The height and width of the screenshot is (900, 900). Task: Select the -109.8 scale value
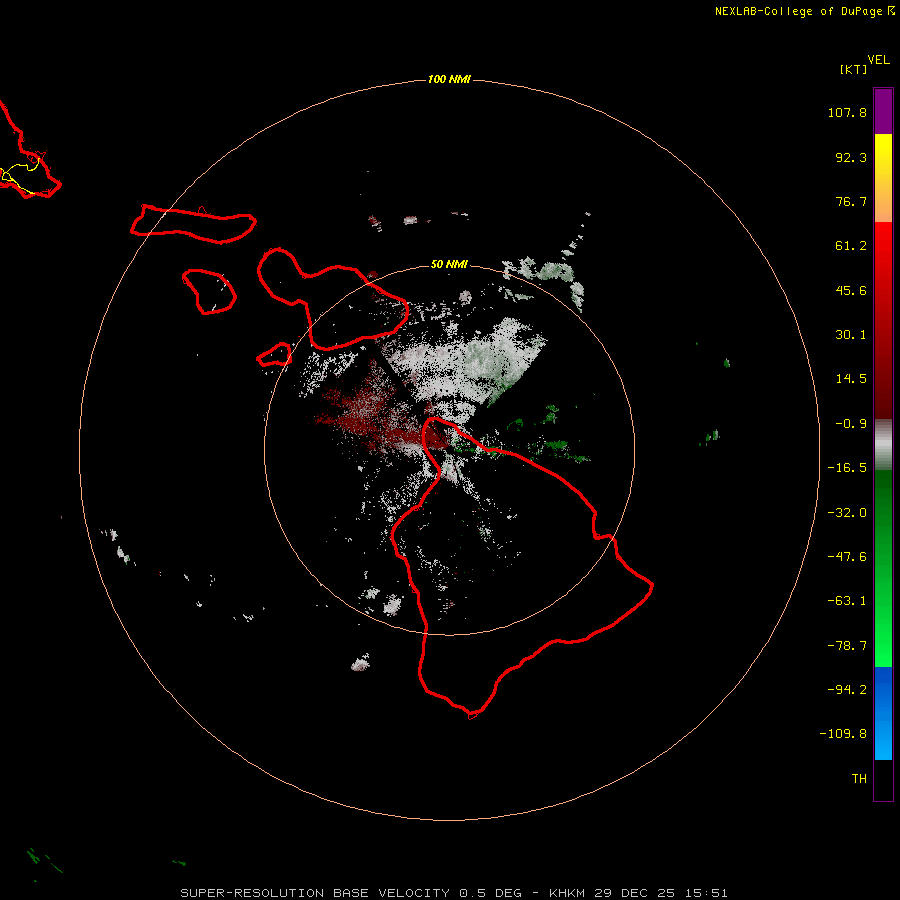point(843,734)
